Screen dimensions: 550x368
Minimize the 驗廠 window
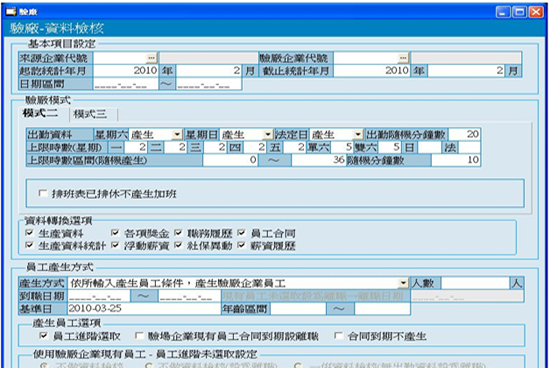tap(503, 12)
